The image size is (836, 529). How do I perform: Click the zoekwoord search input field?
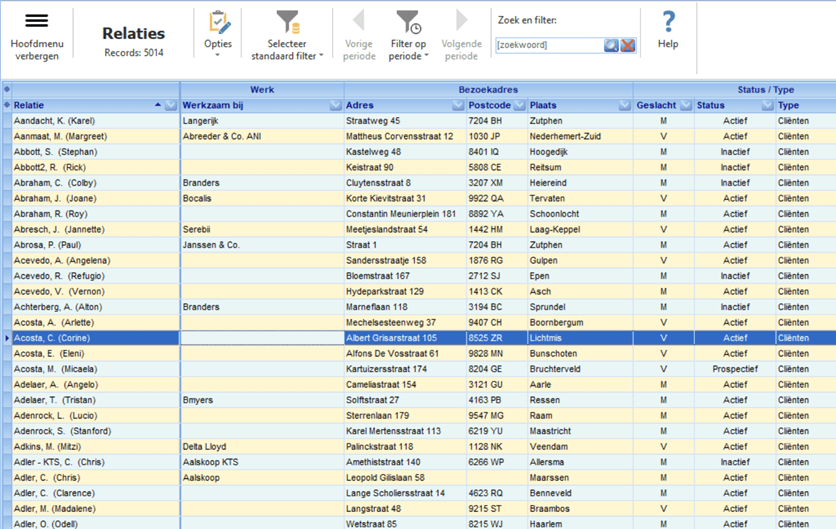[x=548, y=45]
